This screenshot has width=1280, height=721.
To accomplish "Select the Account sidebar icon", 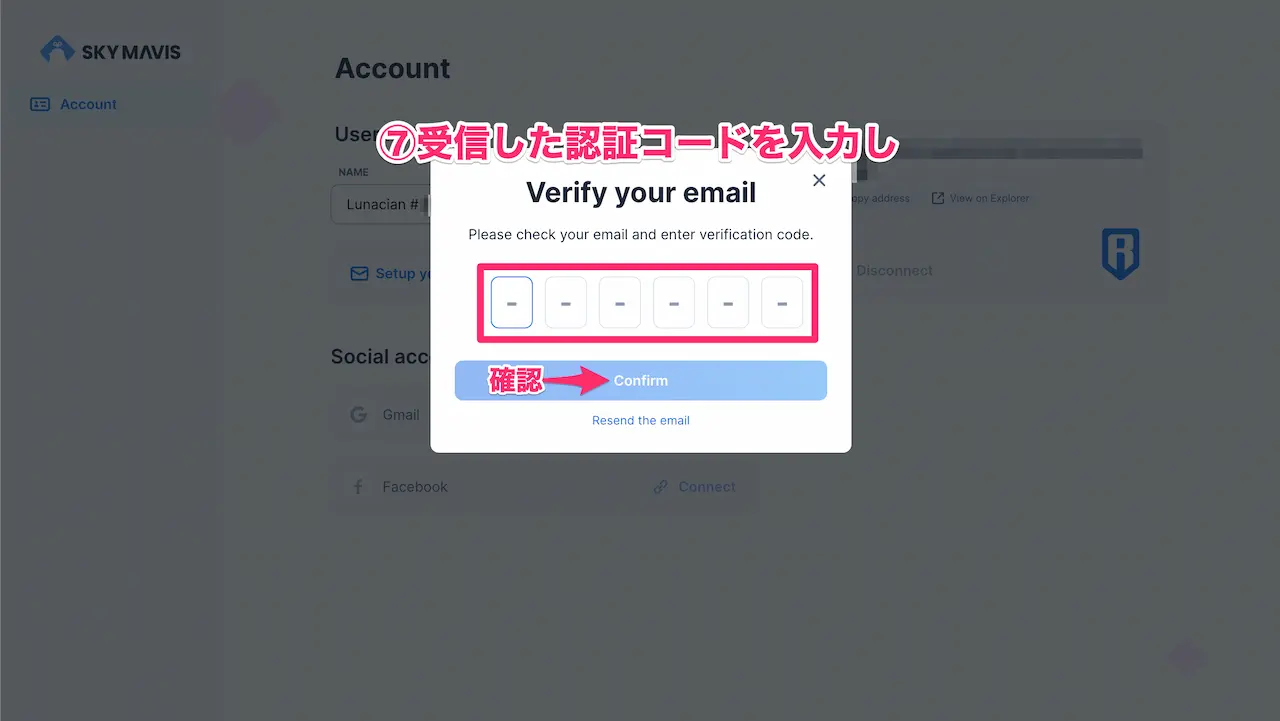I will tap(40, 104).
